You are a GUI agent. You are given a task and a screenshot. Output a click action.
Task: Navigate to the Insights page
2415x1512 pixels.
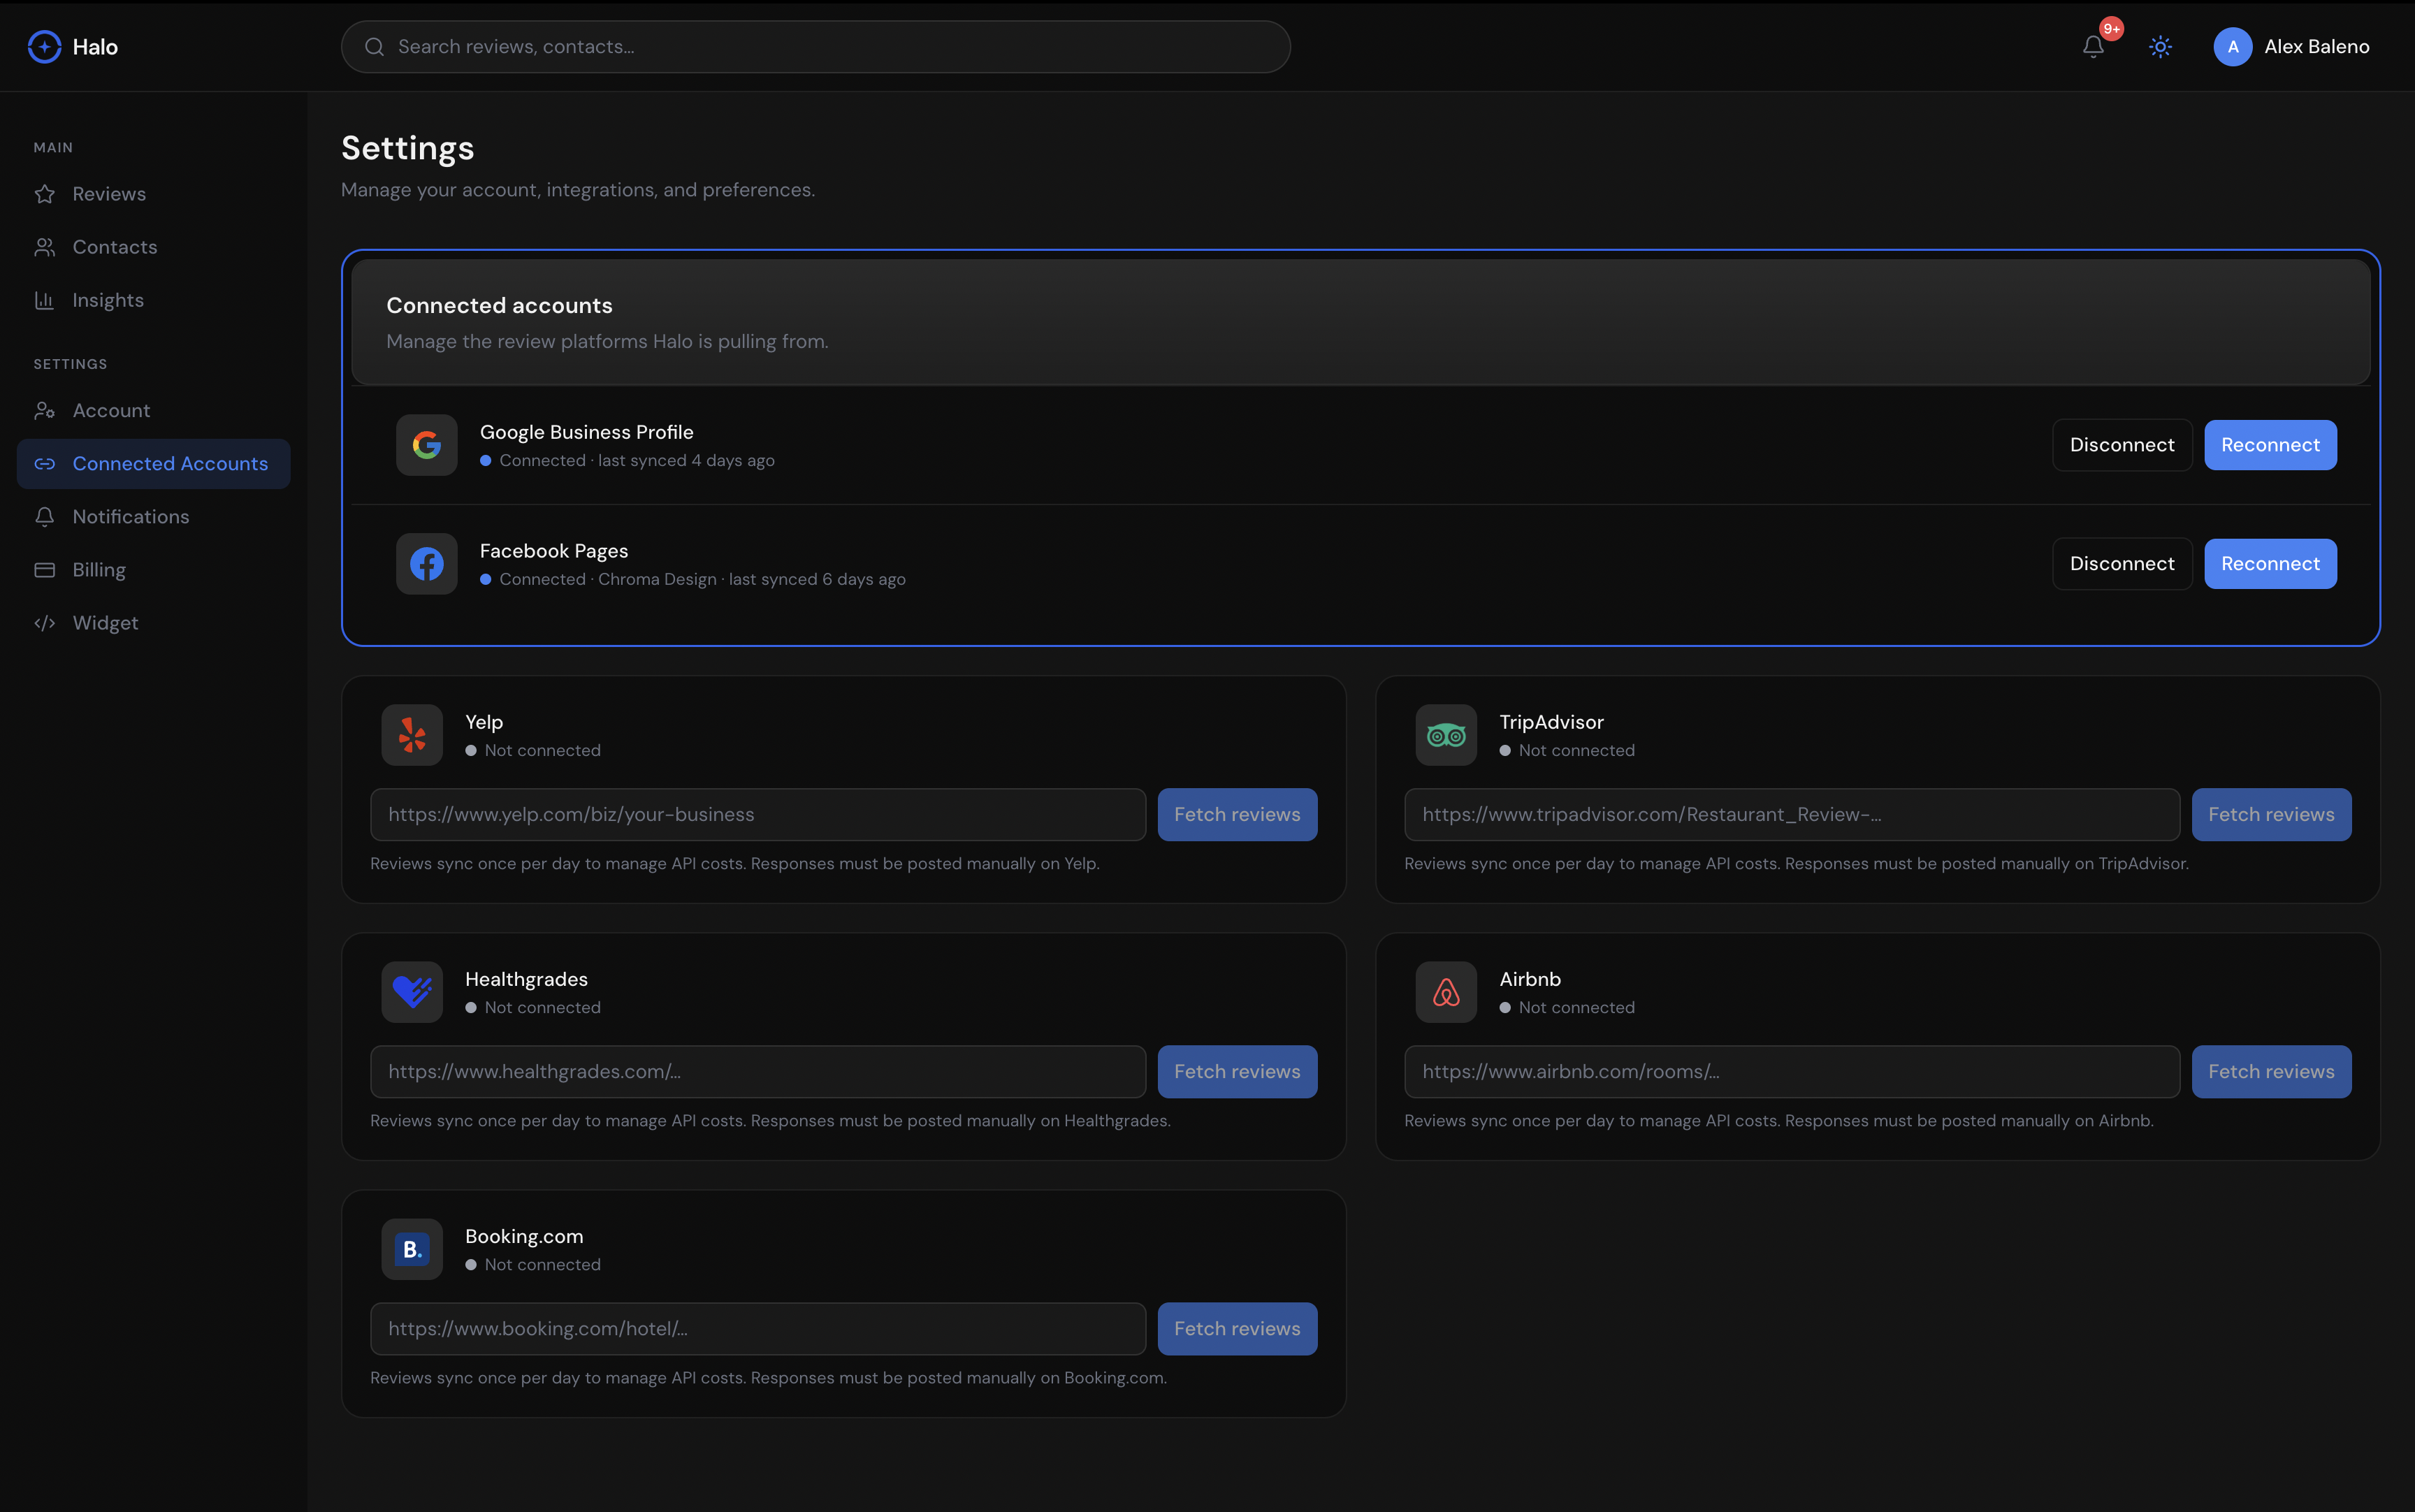coord(108,299)
